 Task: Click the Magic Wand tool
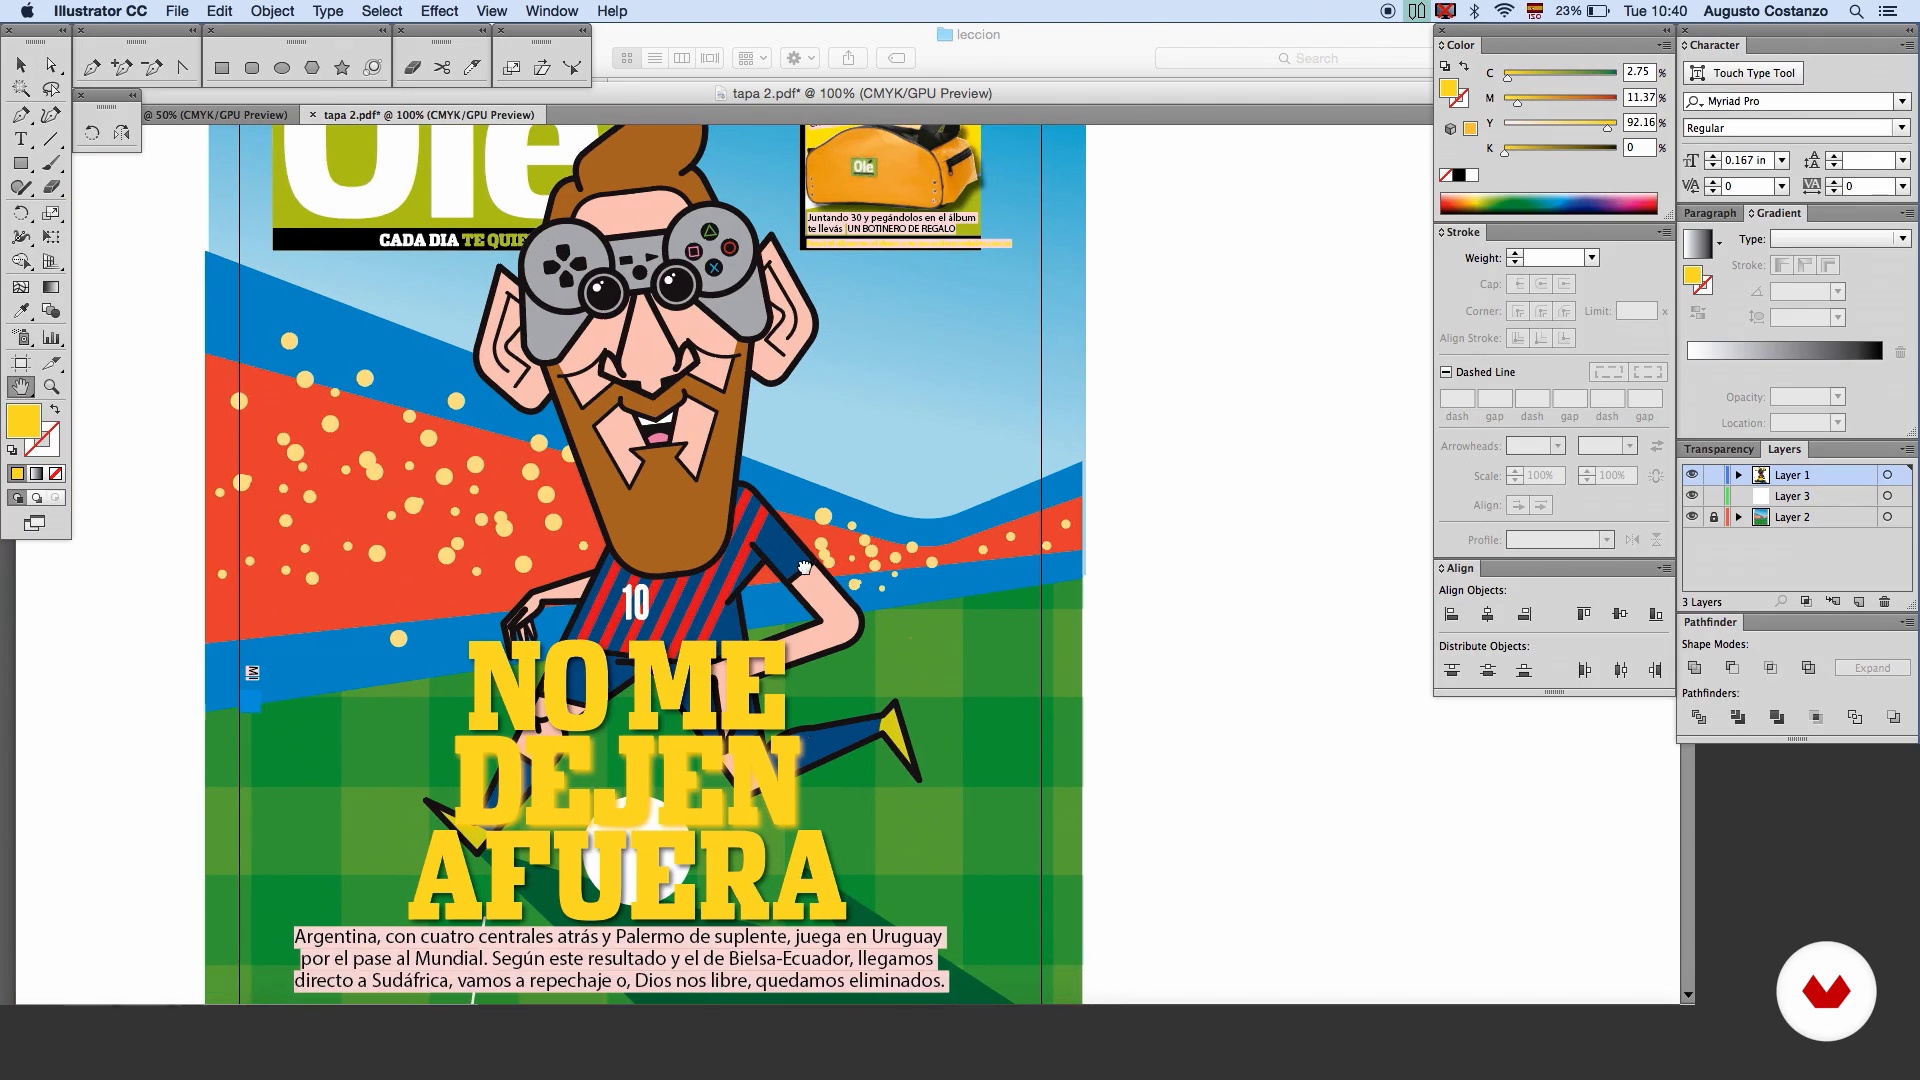pos(20,89)
